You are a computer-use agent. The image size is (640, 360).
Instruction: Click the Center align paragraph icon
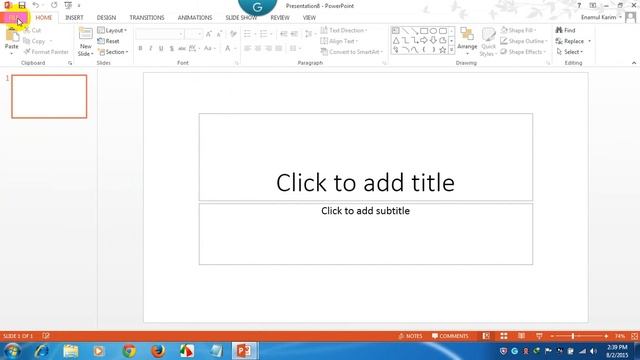pyautogui.click(x=258, y=49)
